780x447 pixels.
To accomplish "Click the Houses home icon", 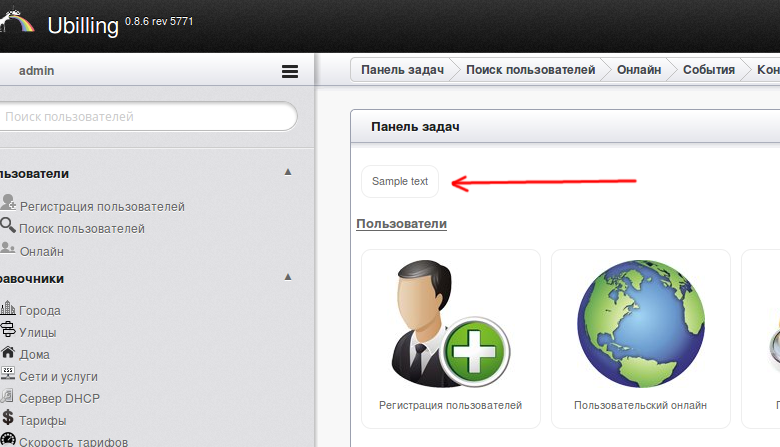I will pos(8,353).
